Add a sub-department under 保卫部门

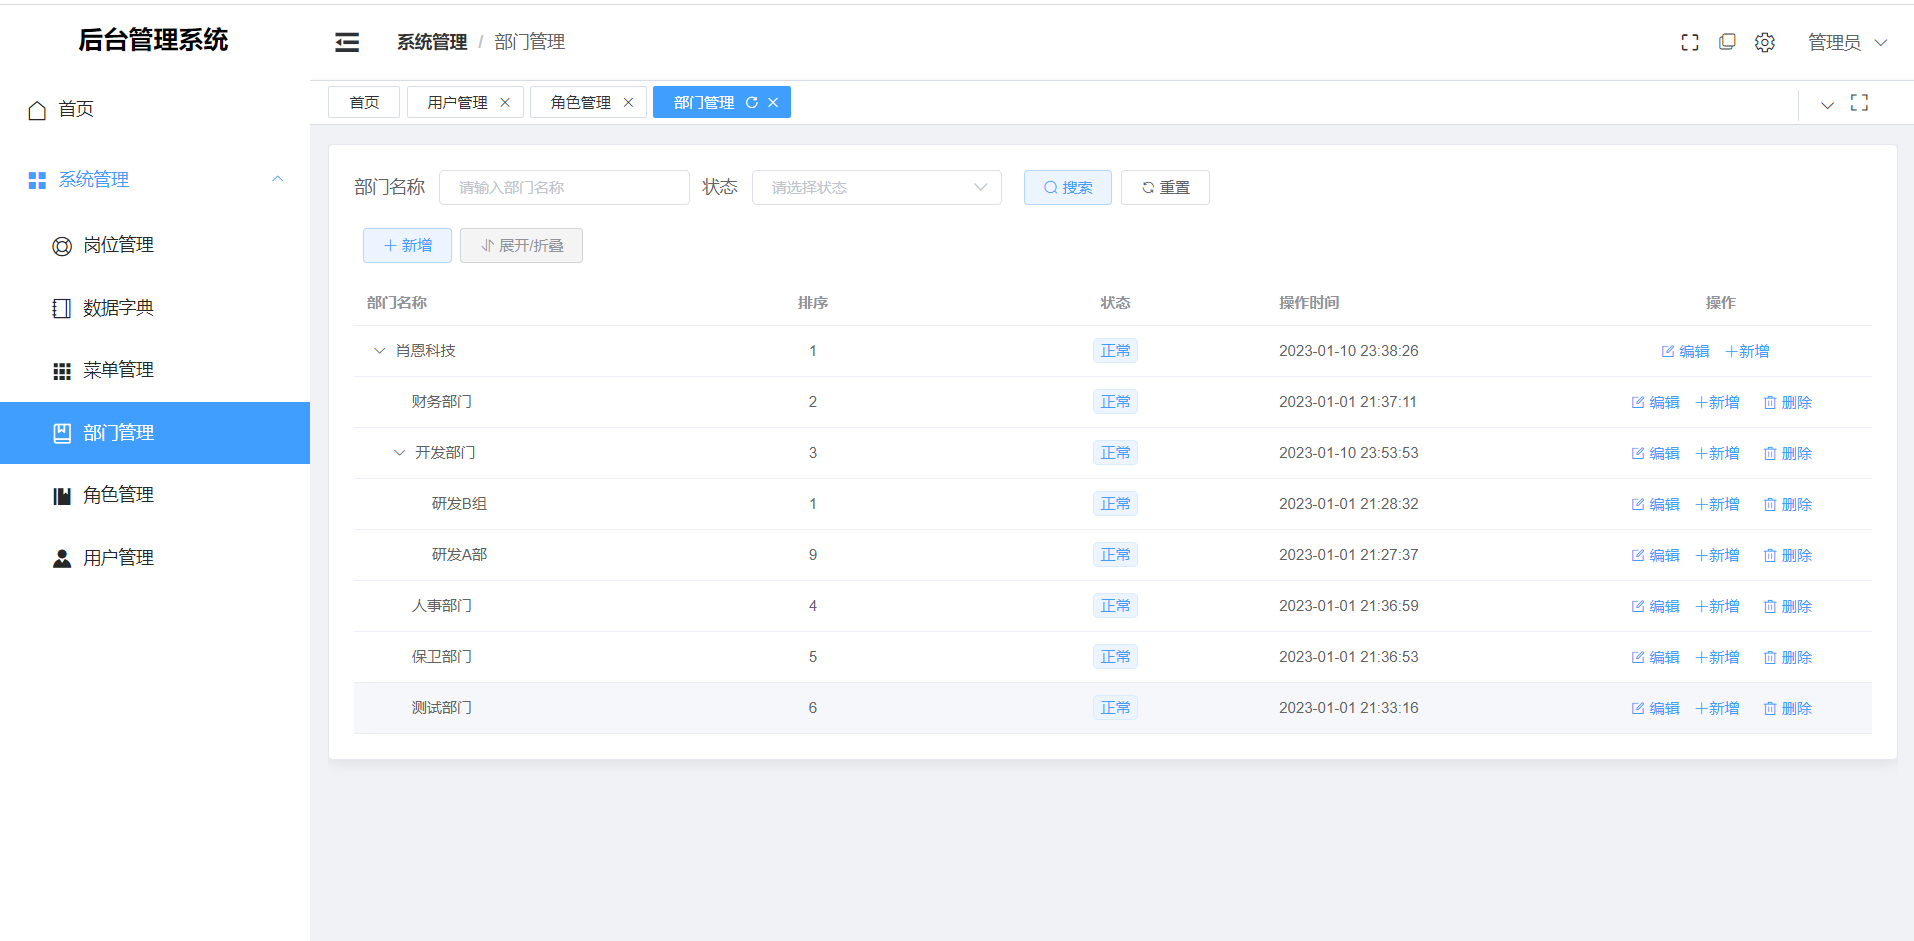1717,657
